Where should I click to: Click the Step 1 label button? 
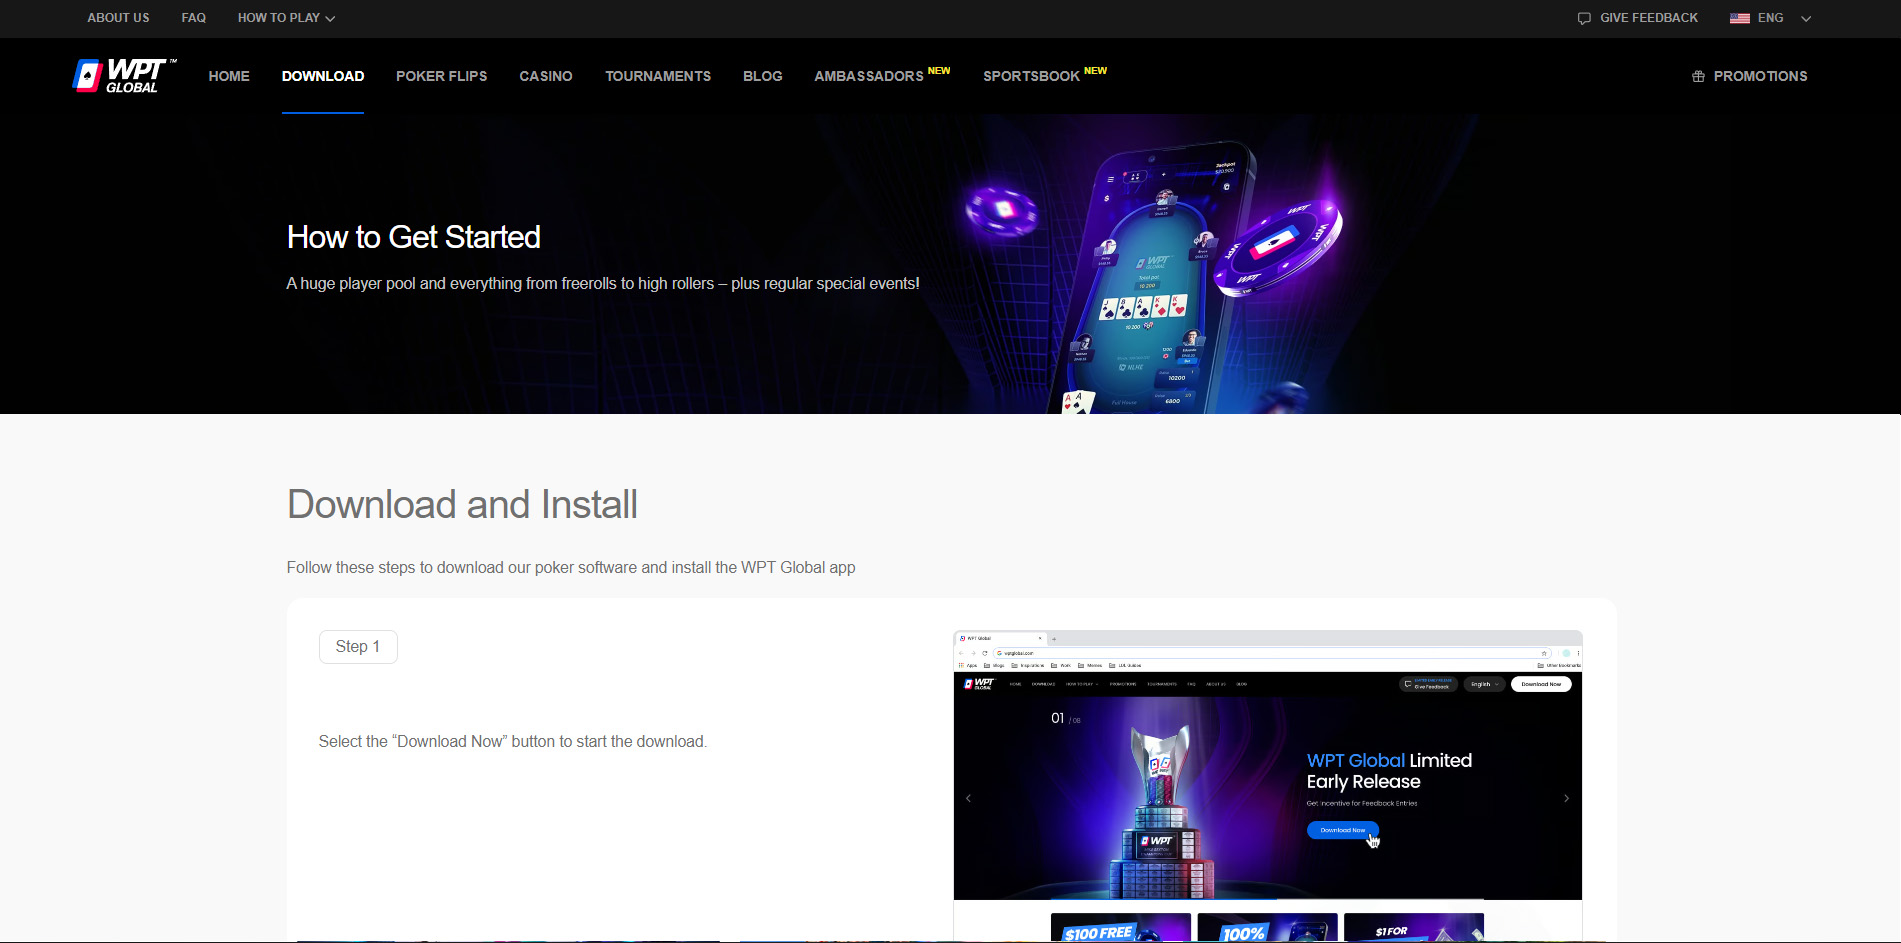pos(358,647)
